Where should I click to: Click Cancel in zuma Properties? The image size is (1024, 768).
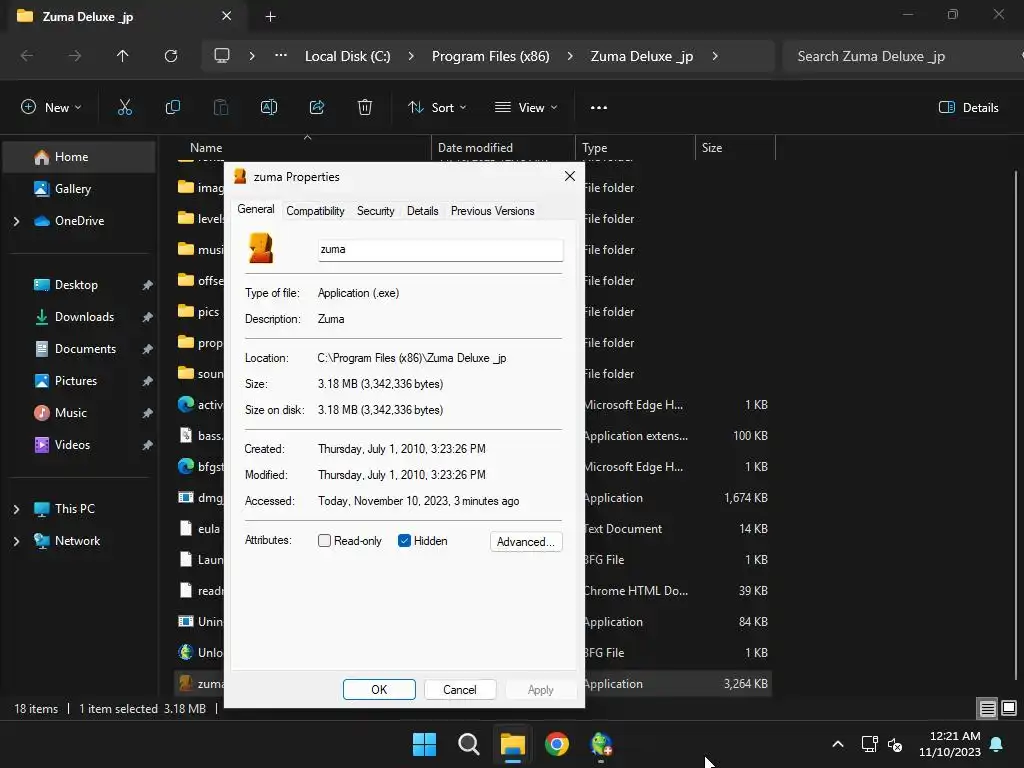pos(460,690)
